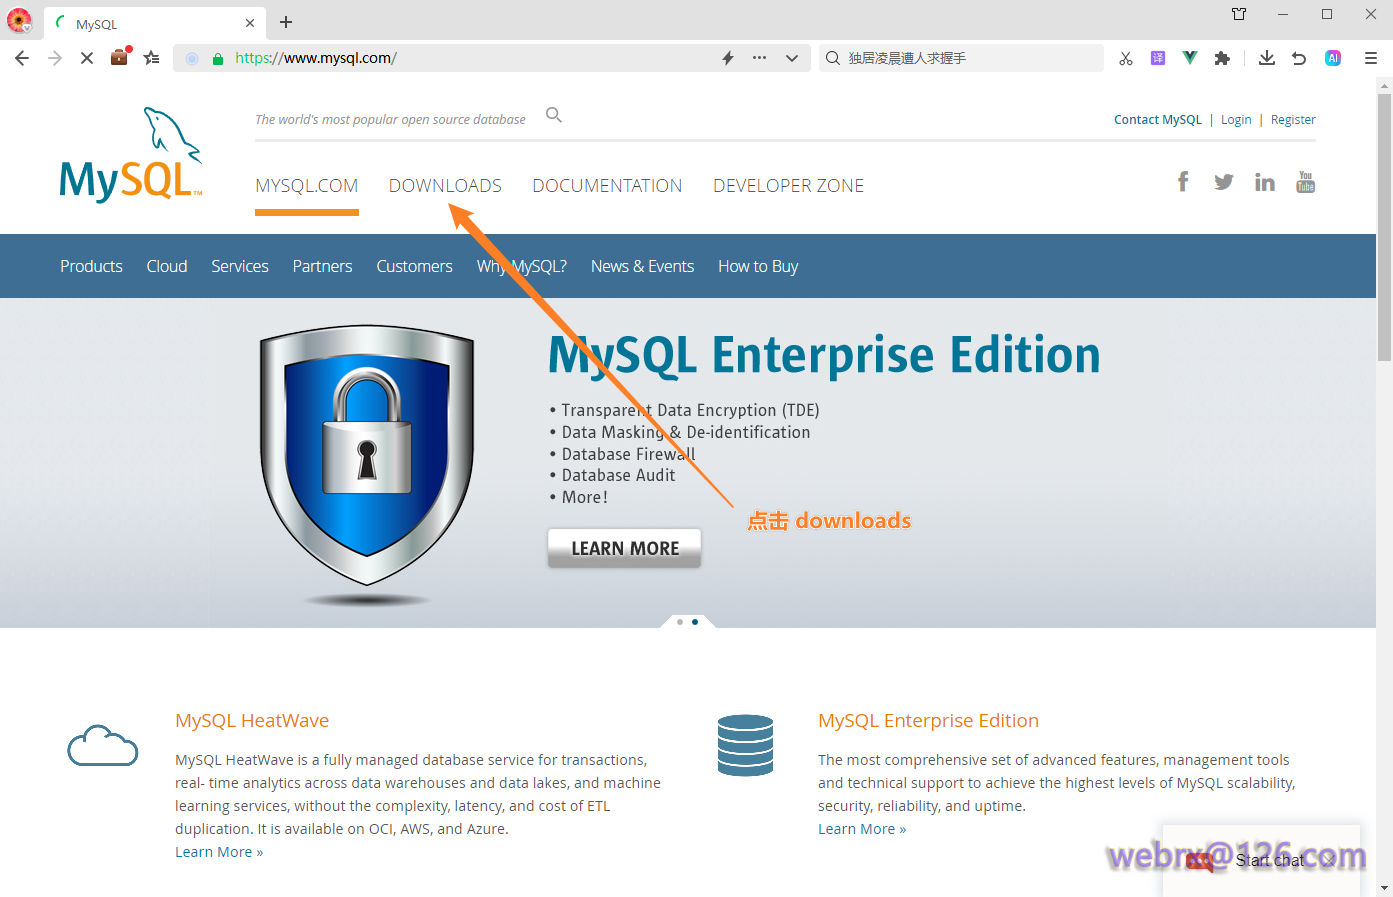Open a new tab with plus button
The width and height of the screenshot is (1393, 897).
[286, 22]
